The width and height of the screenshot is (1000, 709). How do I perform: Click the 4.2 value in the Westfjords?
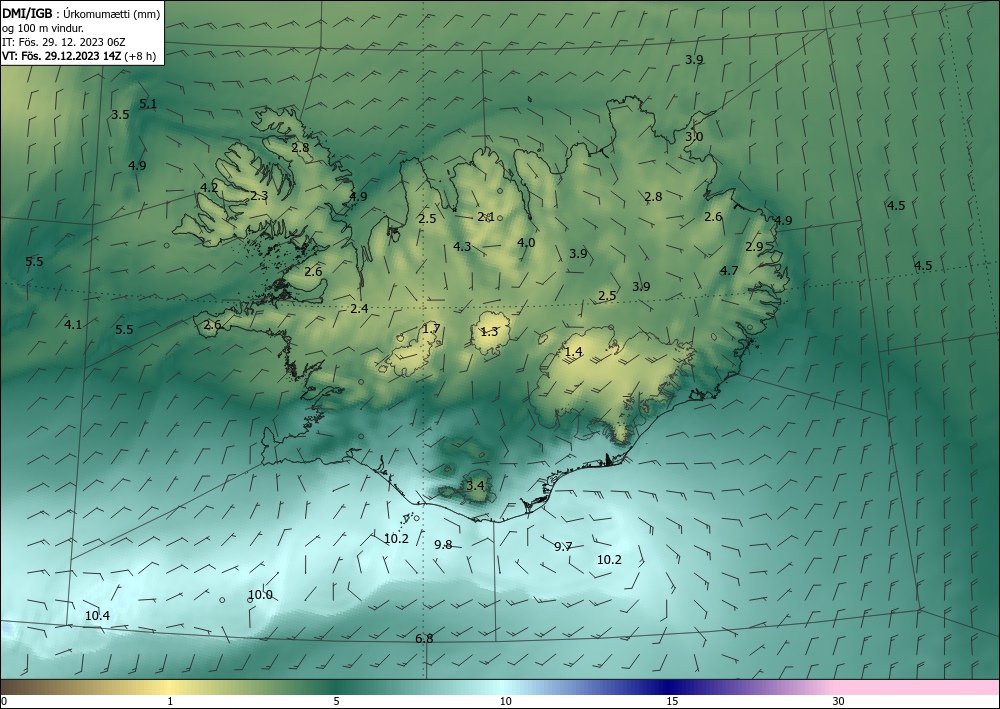click(209, 187)
